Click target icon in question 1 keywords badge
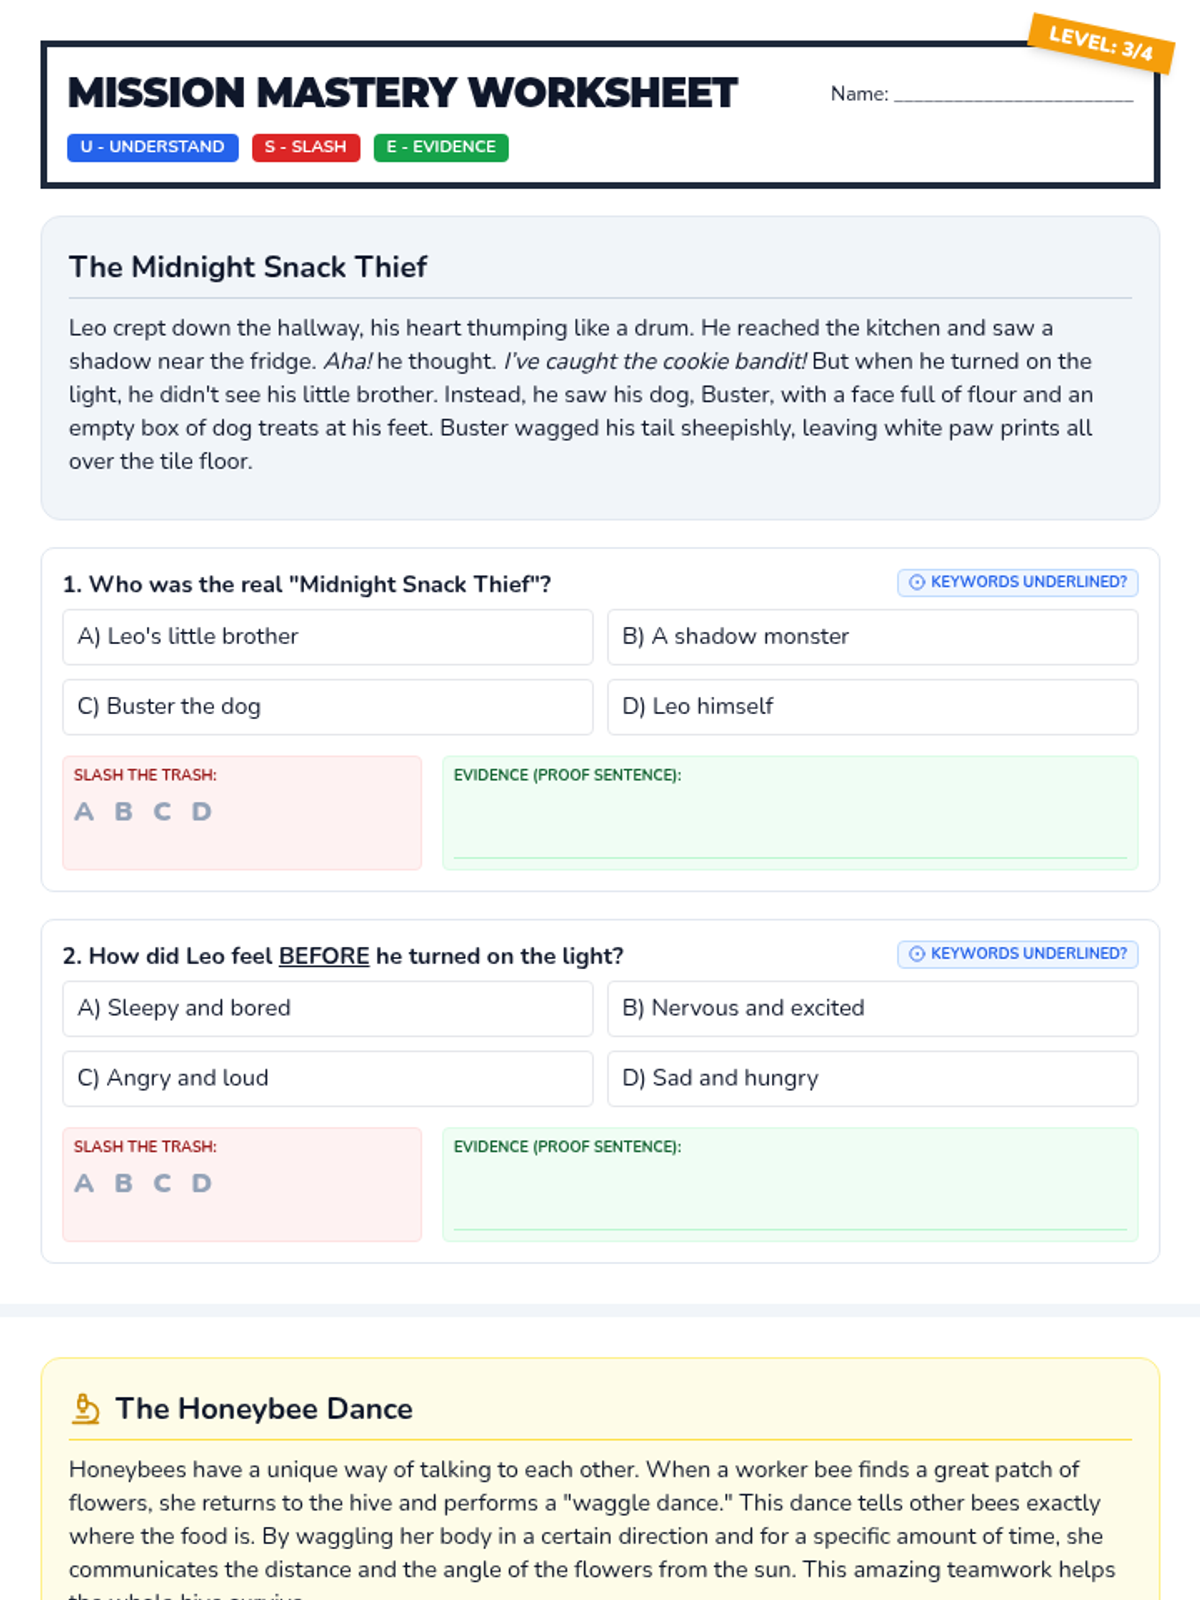 pos(916,582)
